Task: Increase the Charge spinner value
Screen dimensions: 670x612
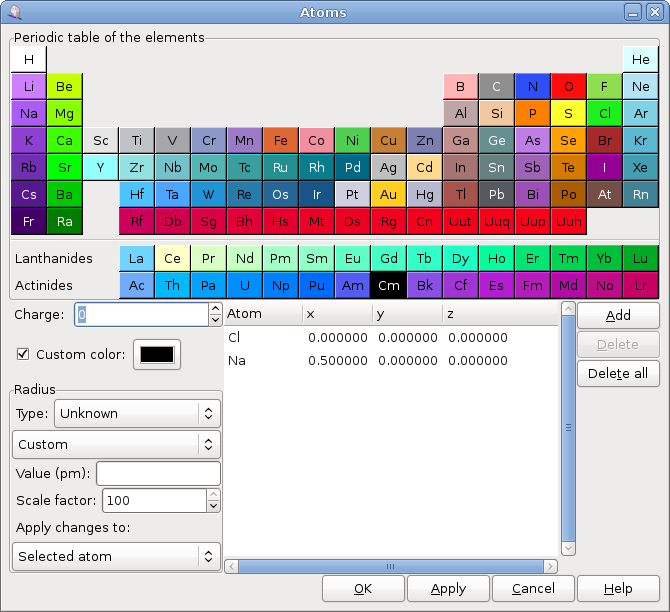Action: [x=215, y=309]
